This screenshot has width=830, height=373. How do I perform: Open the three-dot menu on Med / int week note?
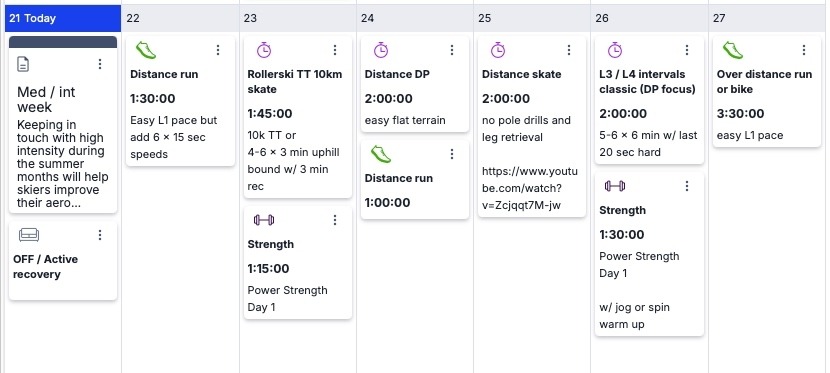point(100,64)
